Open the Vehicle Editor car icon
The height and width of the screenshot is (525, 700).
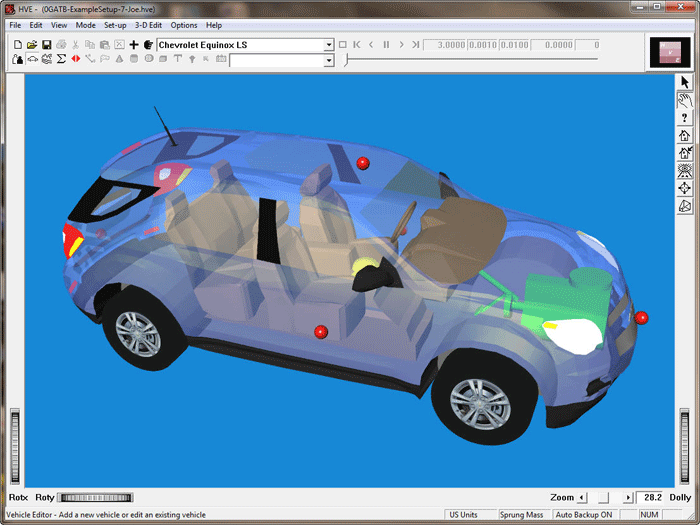[x=32, y=60]
